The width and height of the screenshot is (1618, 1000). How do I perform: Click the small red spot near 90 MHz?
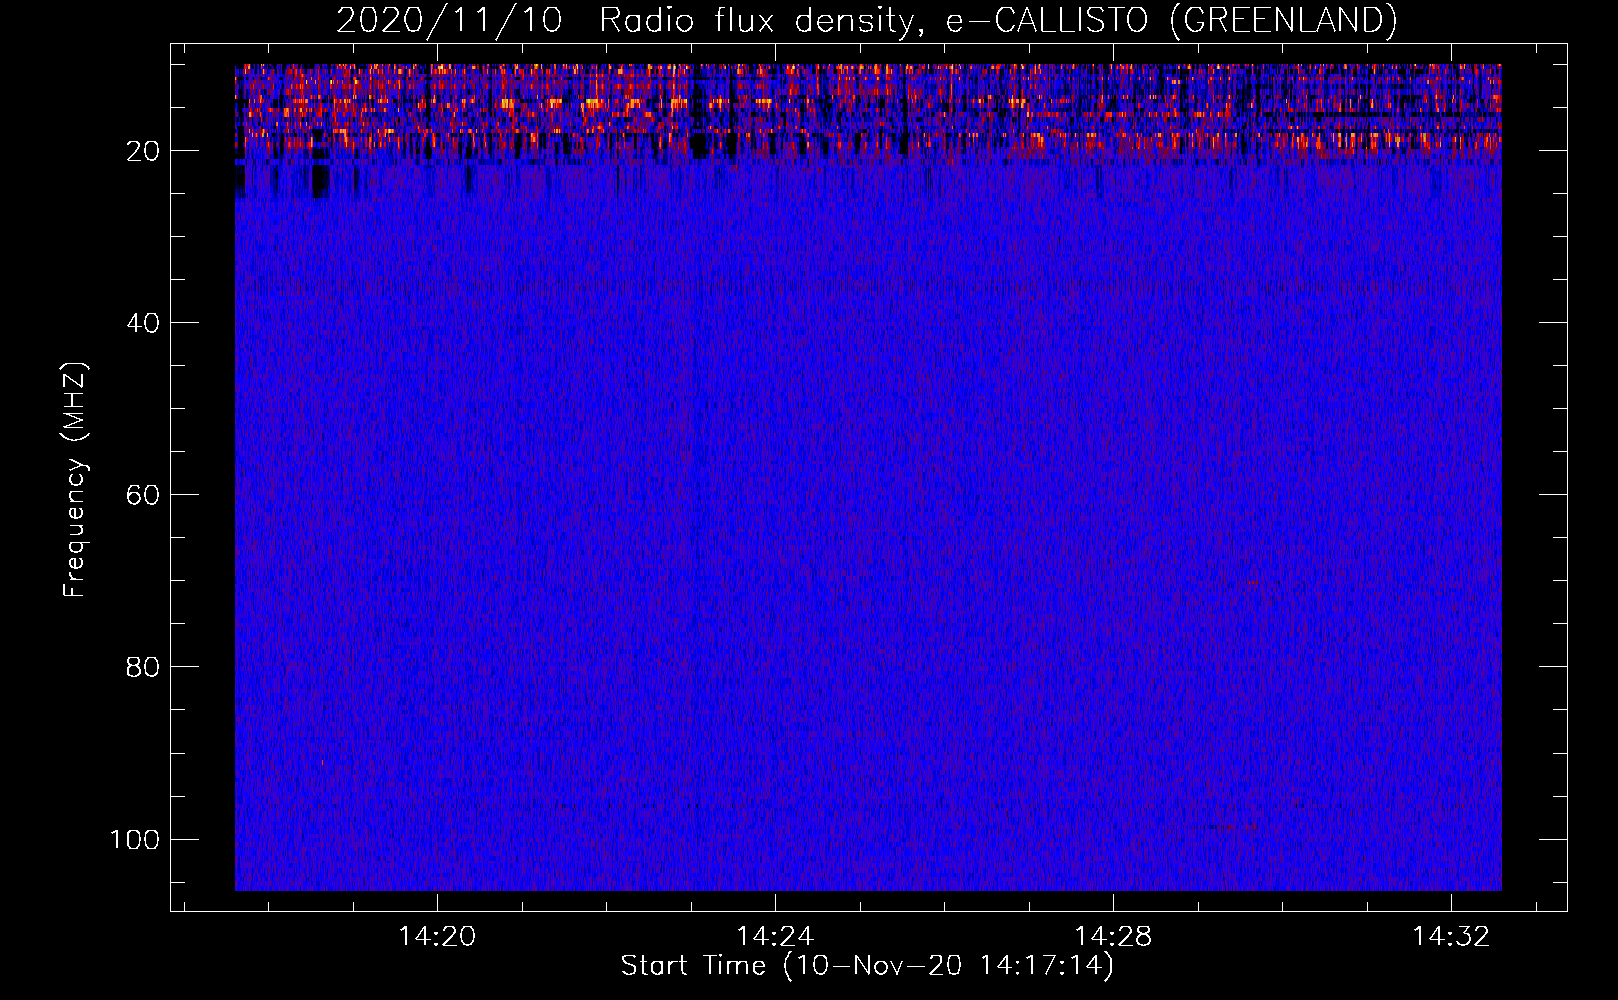pos(322,763)
